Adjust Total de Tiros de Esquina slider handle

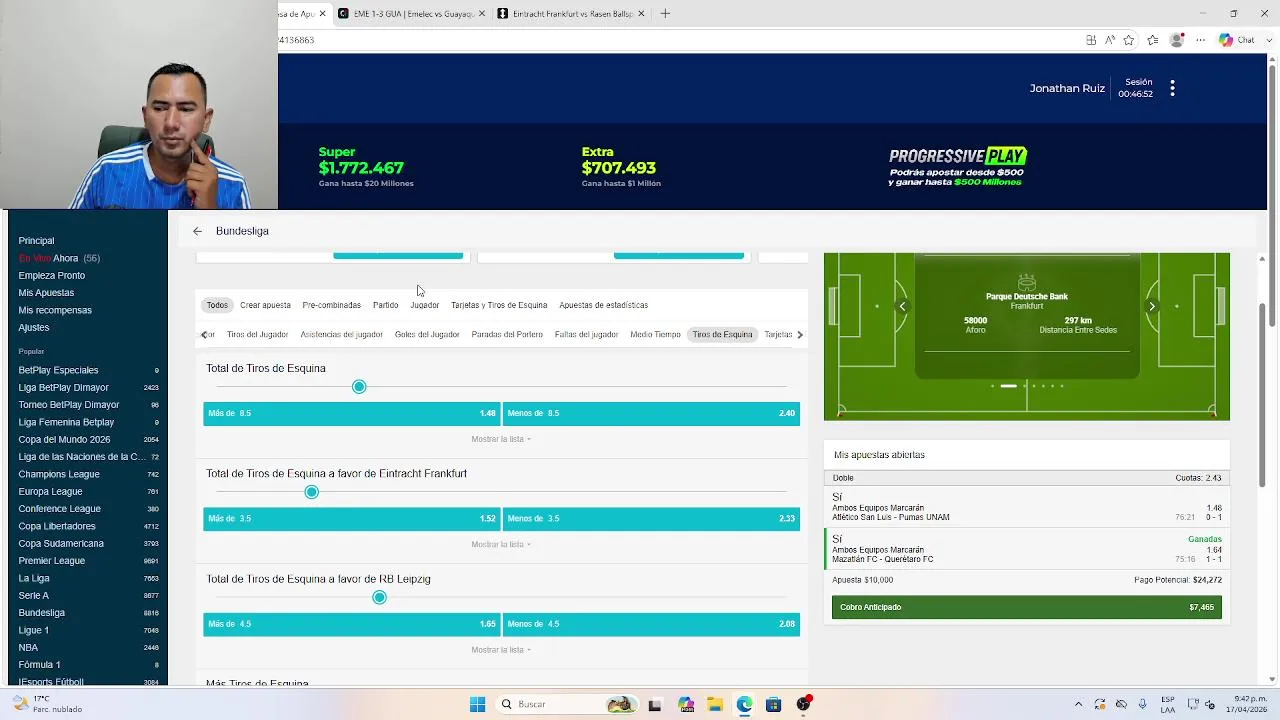(x=359, y=387)
